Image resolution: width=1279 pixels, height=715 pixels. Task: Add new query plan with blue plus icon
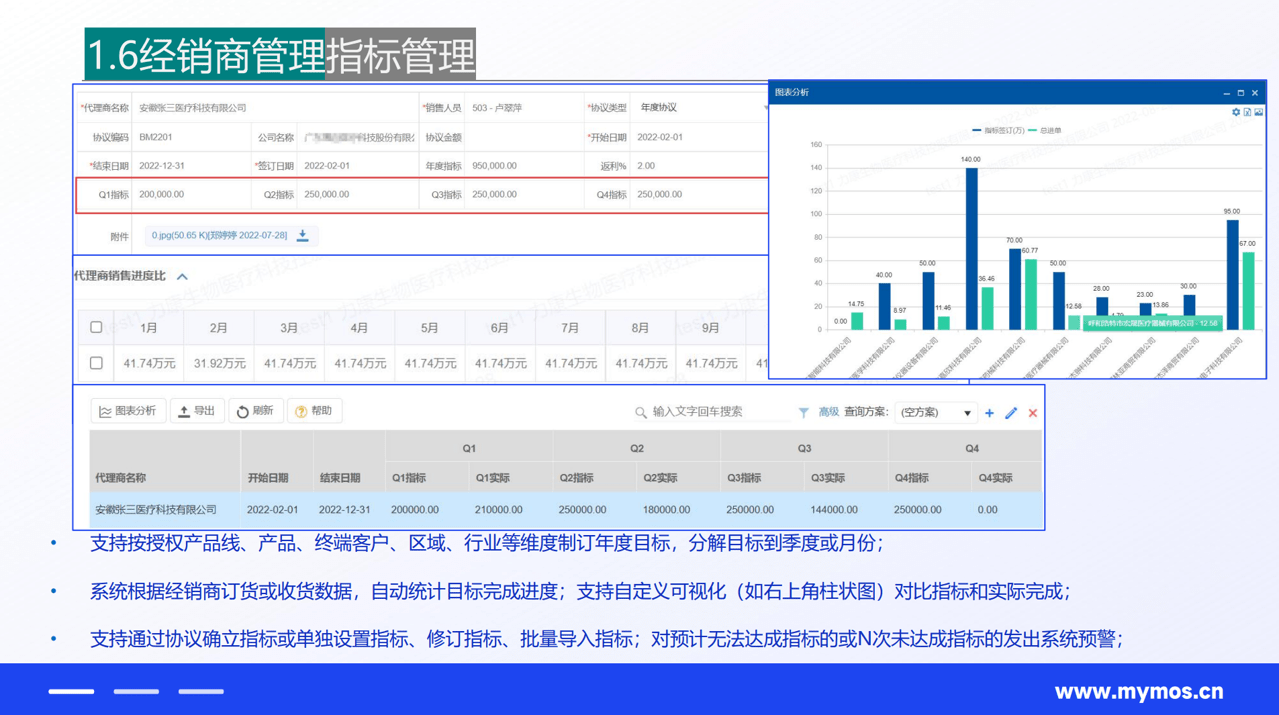pyautogui.click(x=990, y=412)
